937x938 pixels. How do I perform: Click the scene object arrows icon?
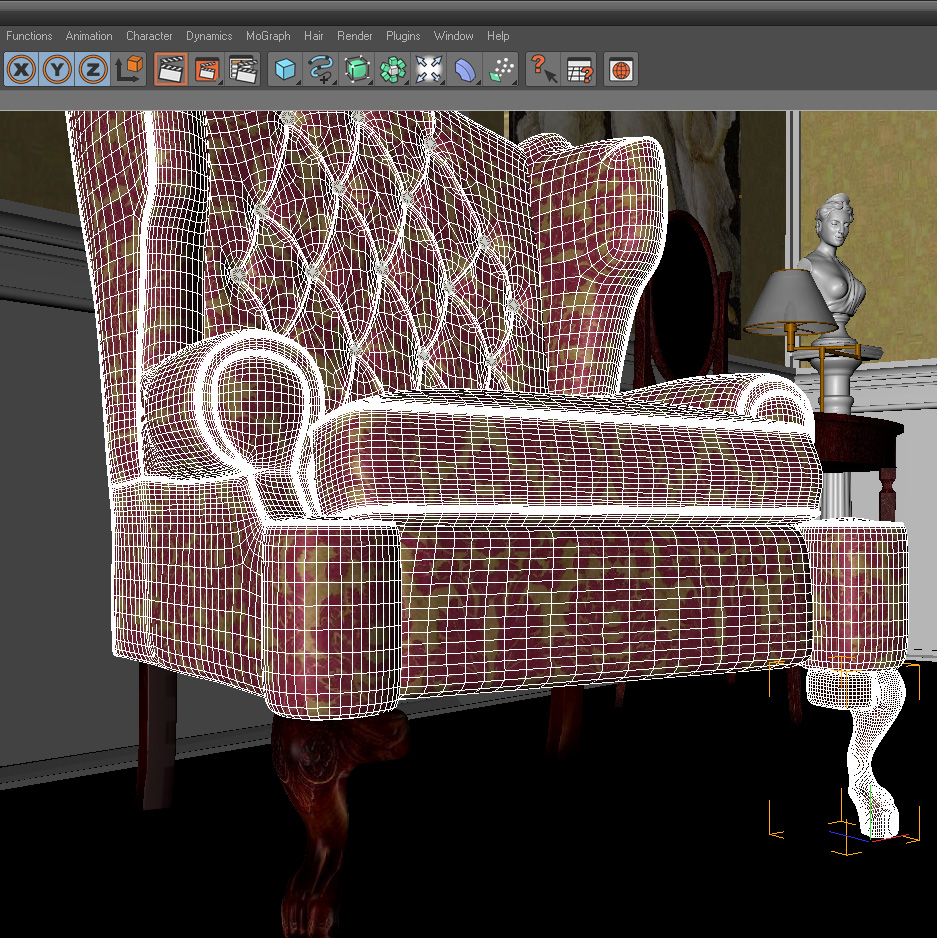click(x=428, y=69)
